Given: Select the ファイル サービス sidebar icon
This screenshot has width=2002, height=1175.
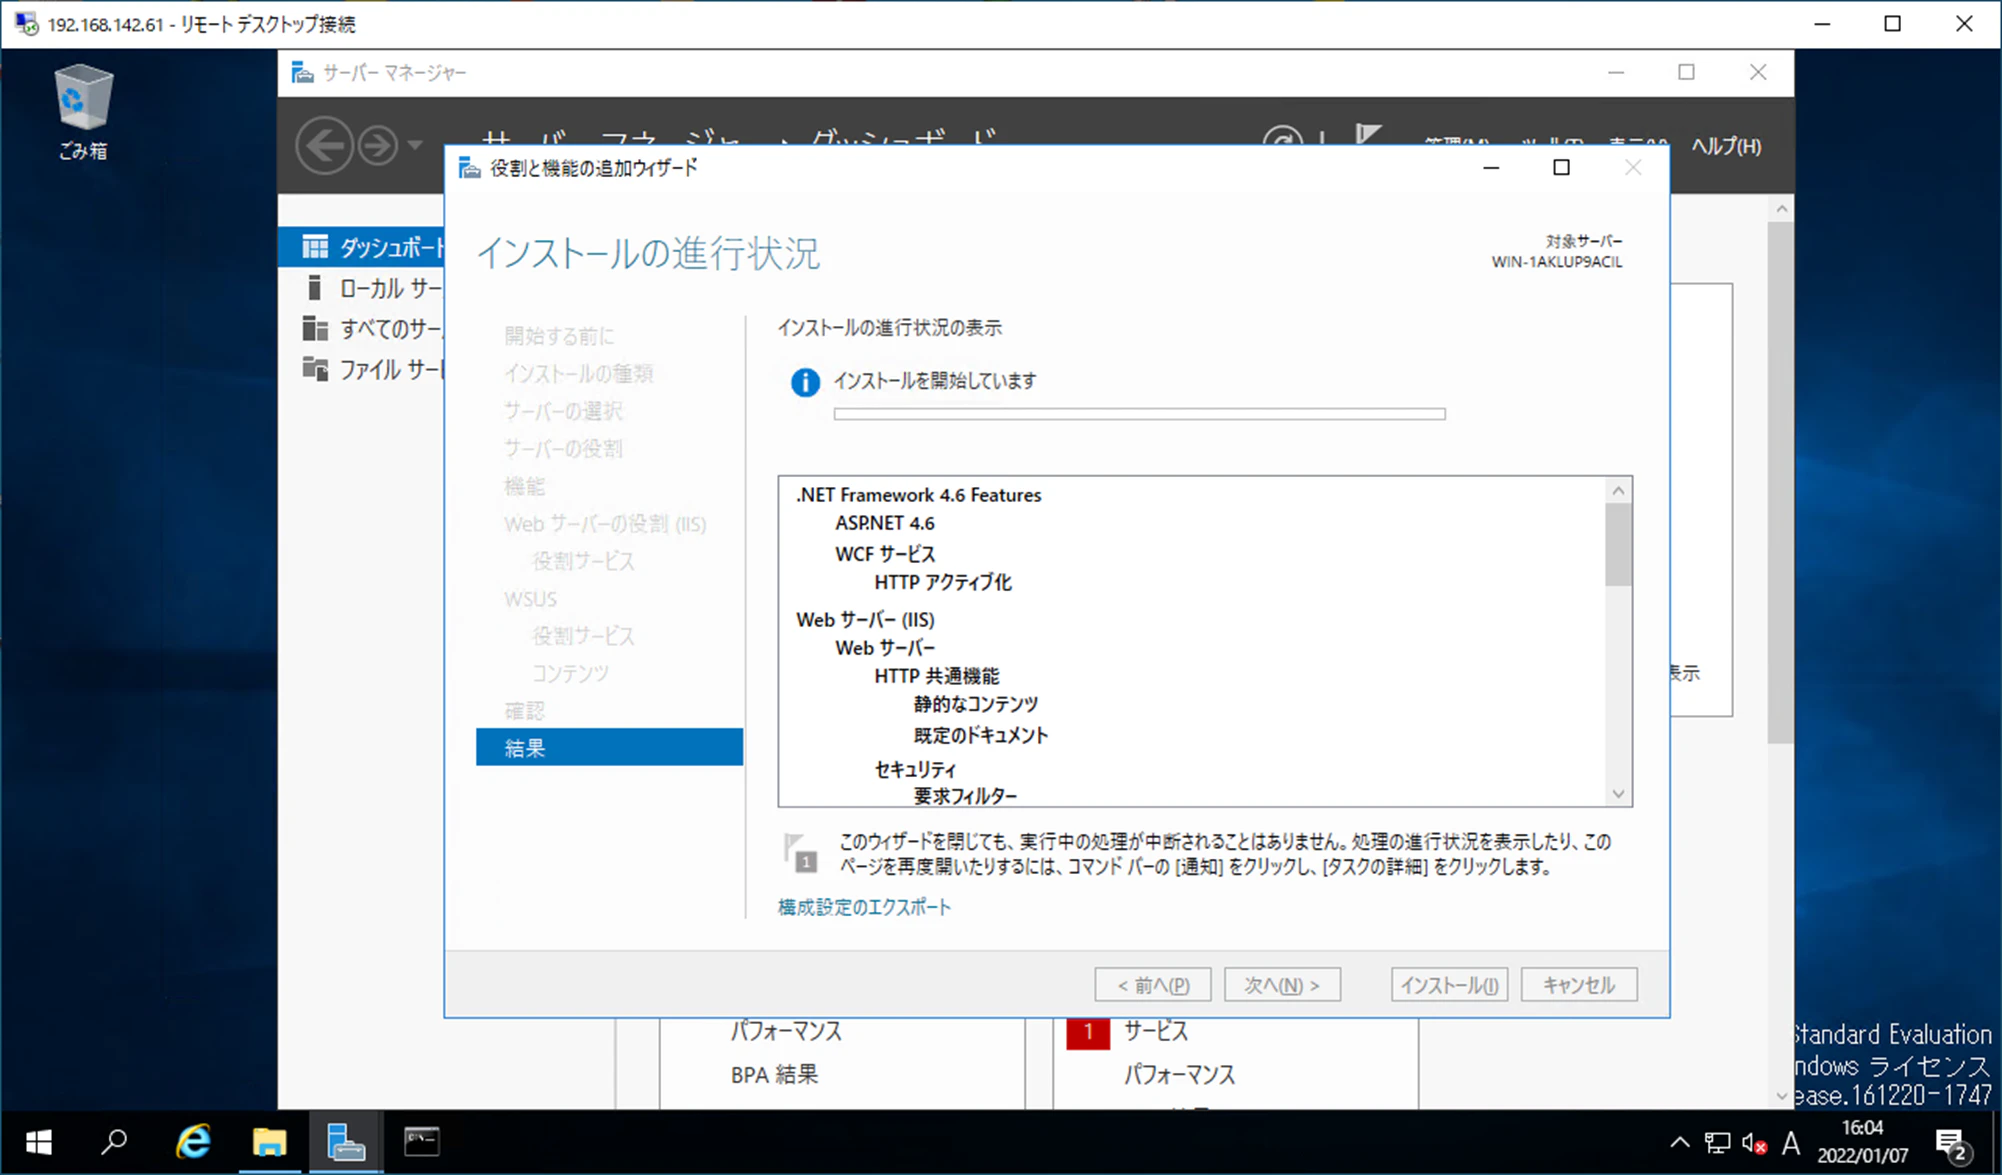Looking at the screenshot, I should coord(315,369).
